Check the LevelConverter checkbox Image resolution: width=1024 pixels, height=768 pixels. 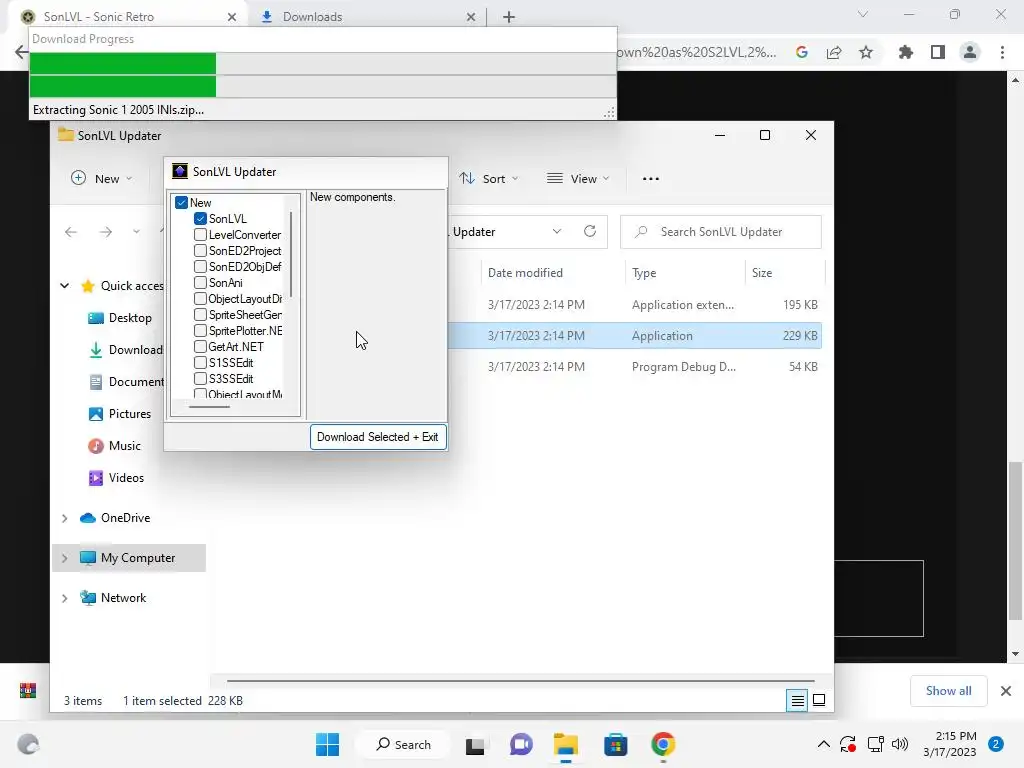pyautogui.click(x=200, y=234)
